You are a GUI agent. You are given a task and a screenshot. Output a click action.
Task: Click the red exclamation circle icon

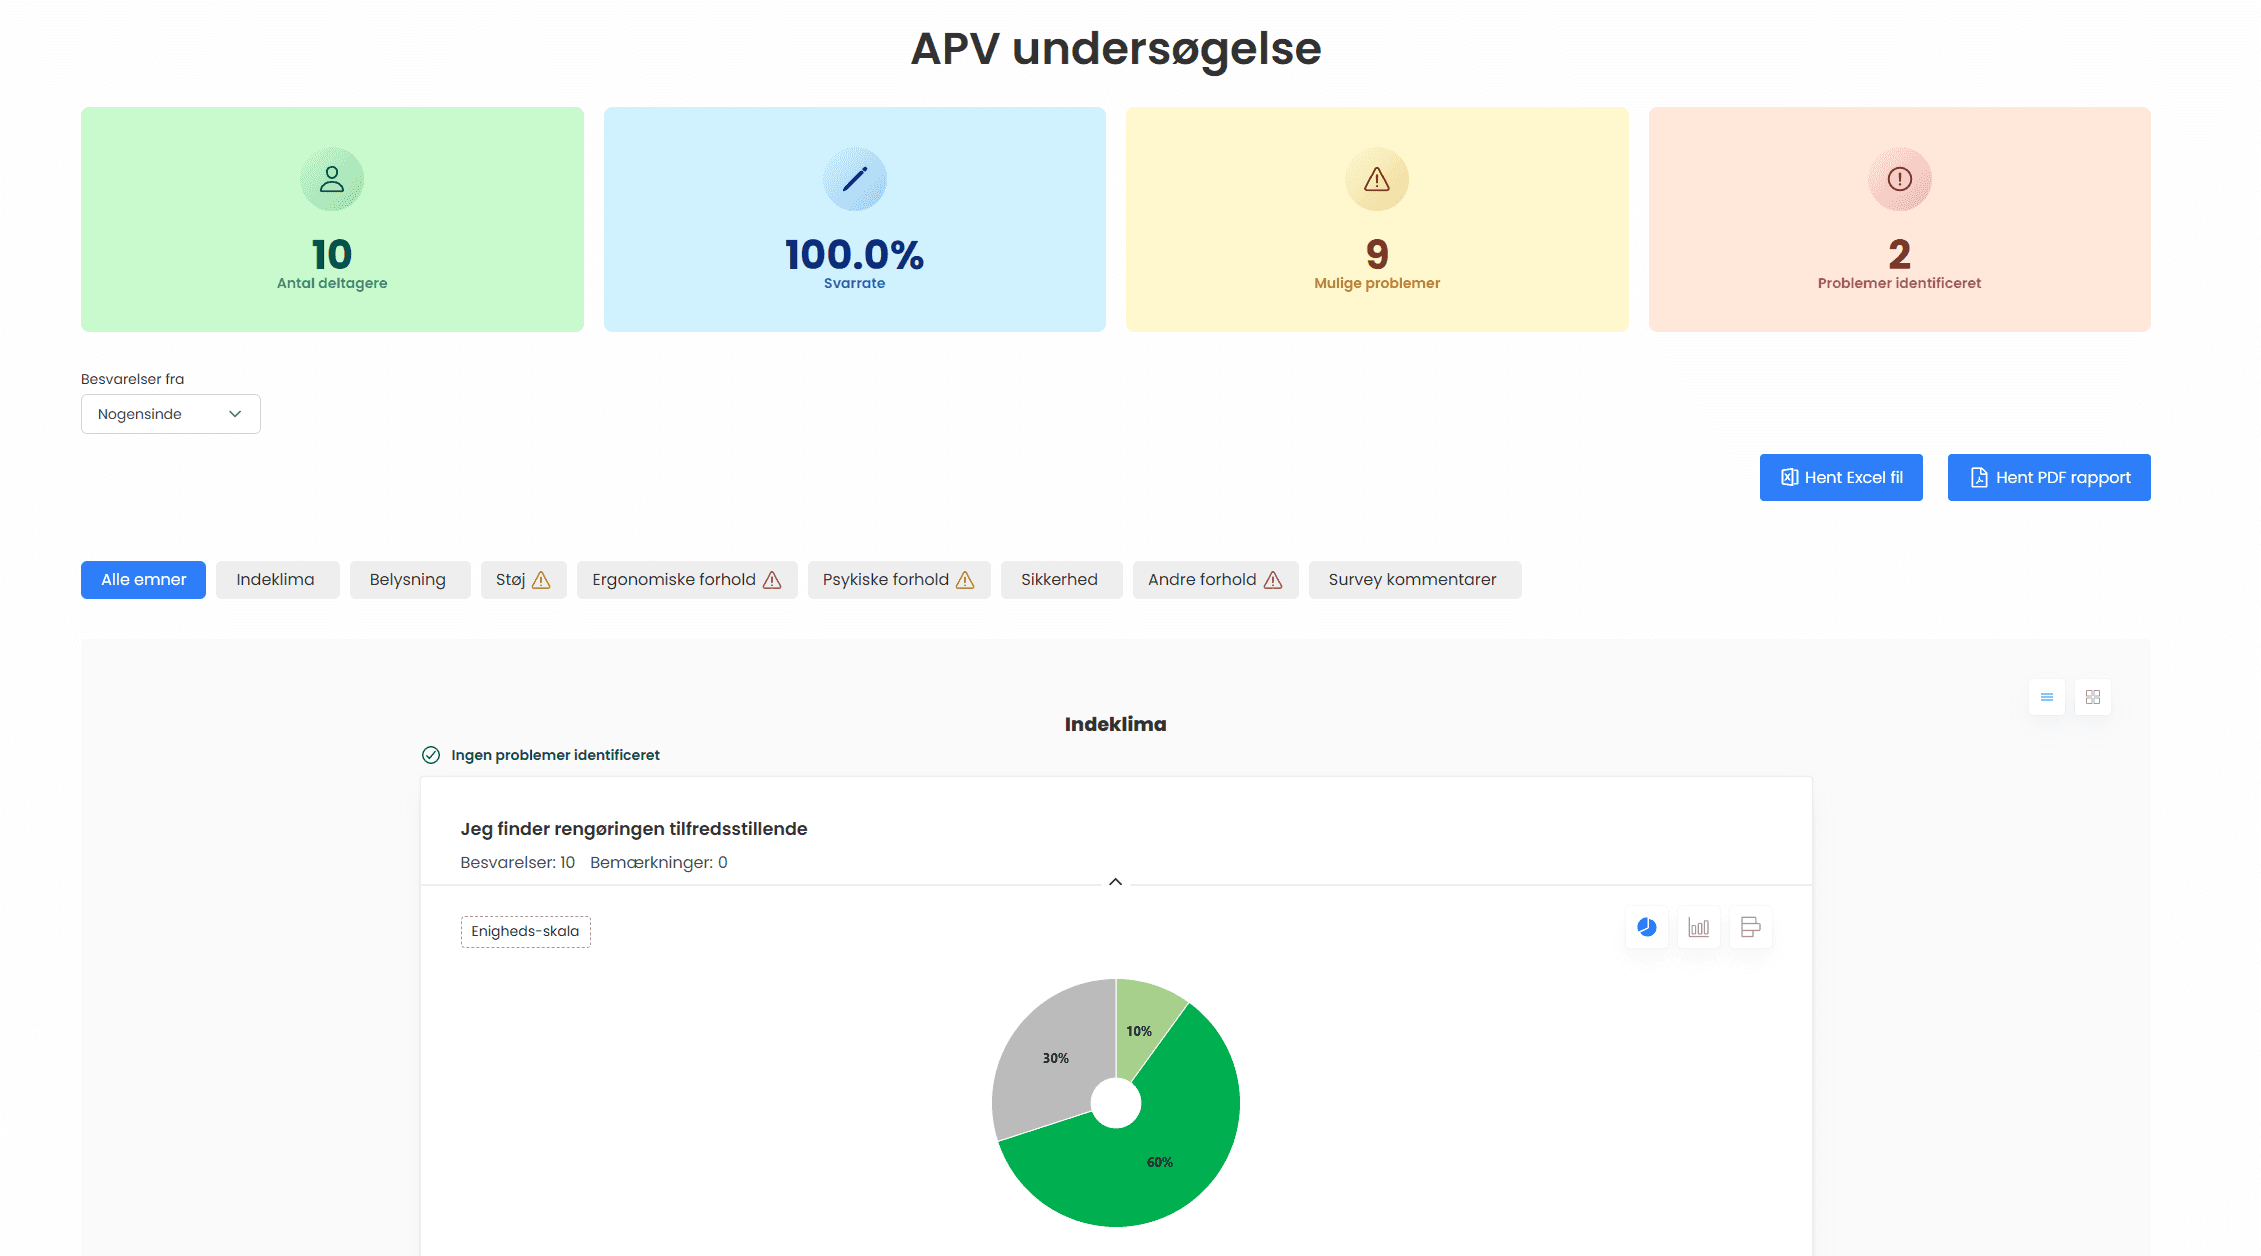coord(1899,179)
